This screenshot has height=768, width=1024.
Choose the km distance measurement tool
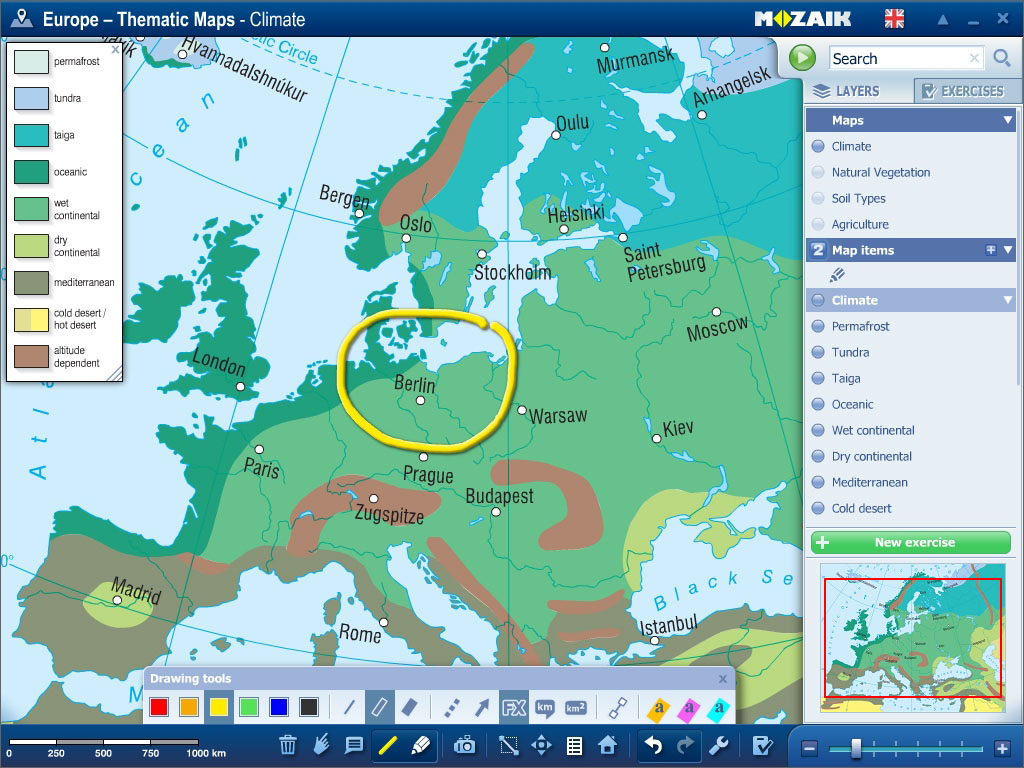coord(544,707)
